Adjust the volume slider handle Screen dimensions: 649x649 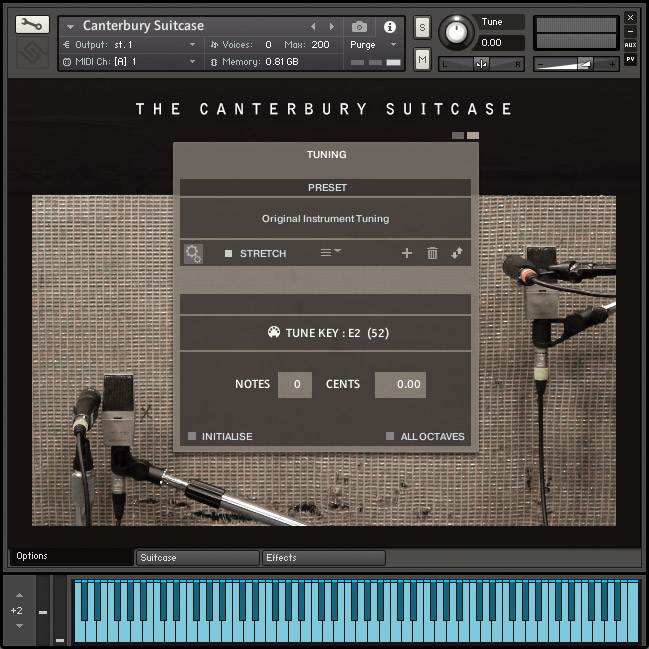pyautogui.click(x=584, y=64)
